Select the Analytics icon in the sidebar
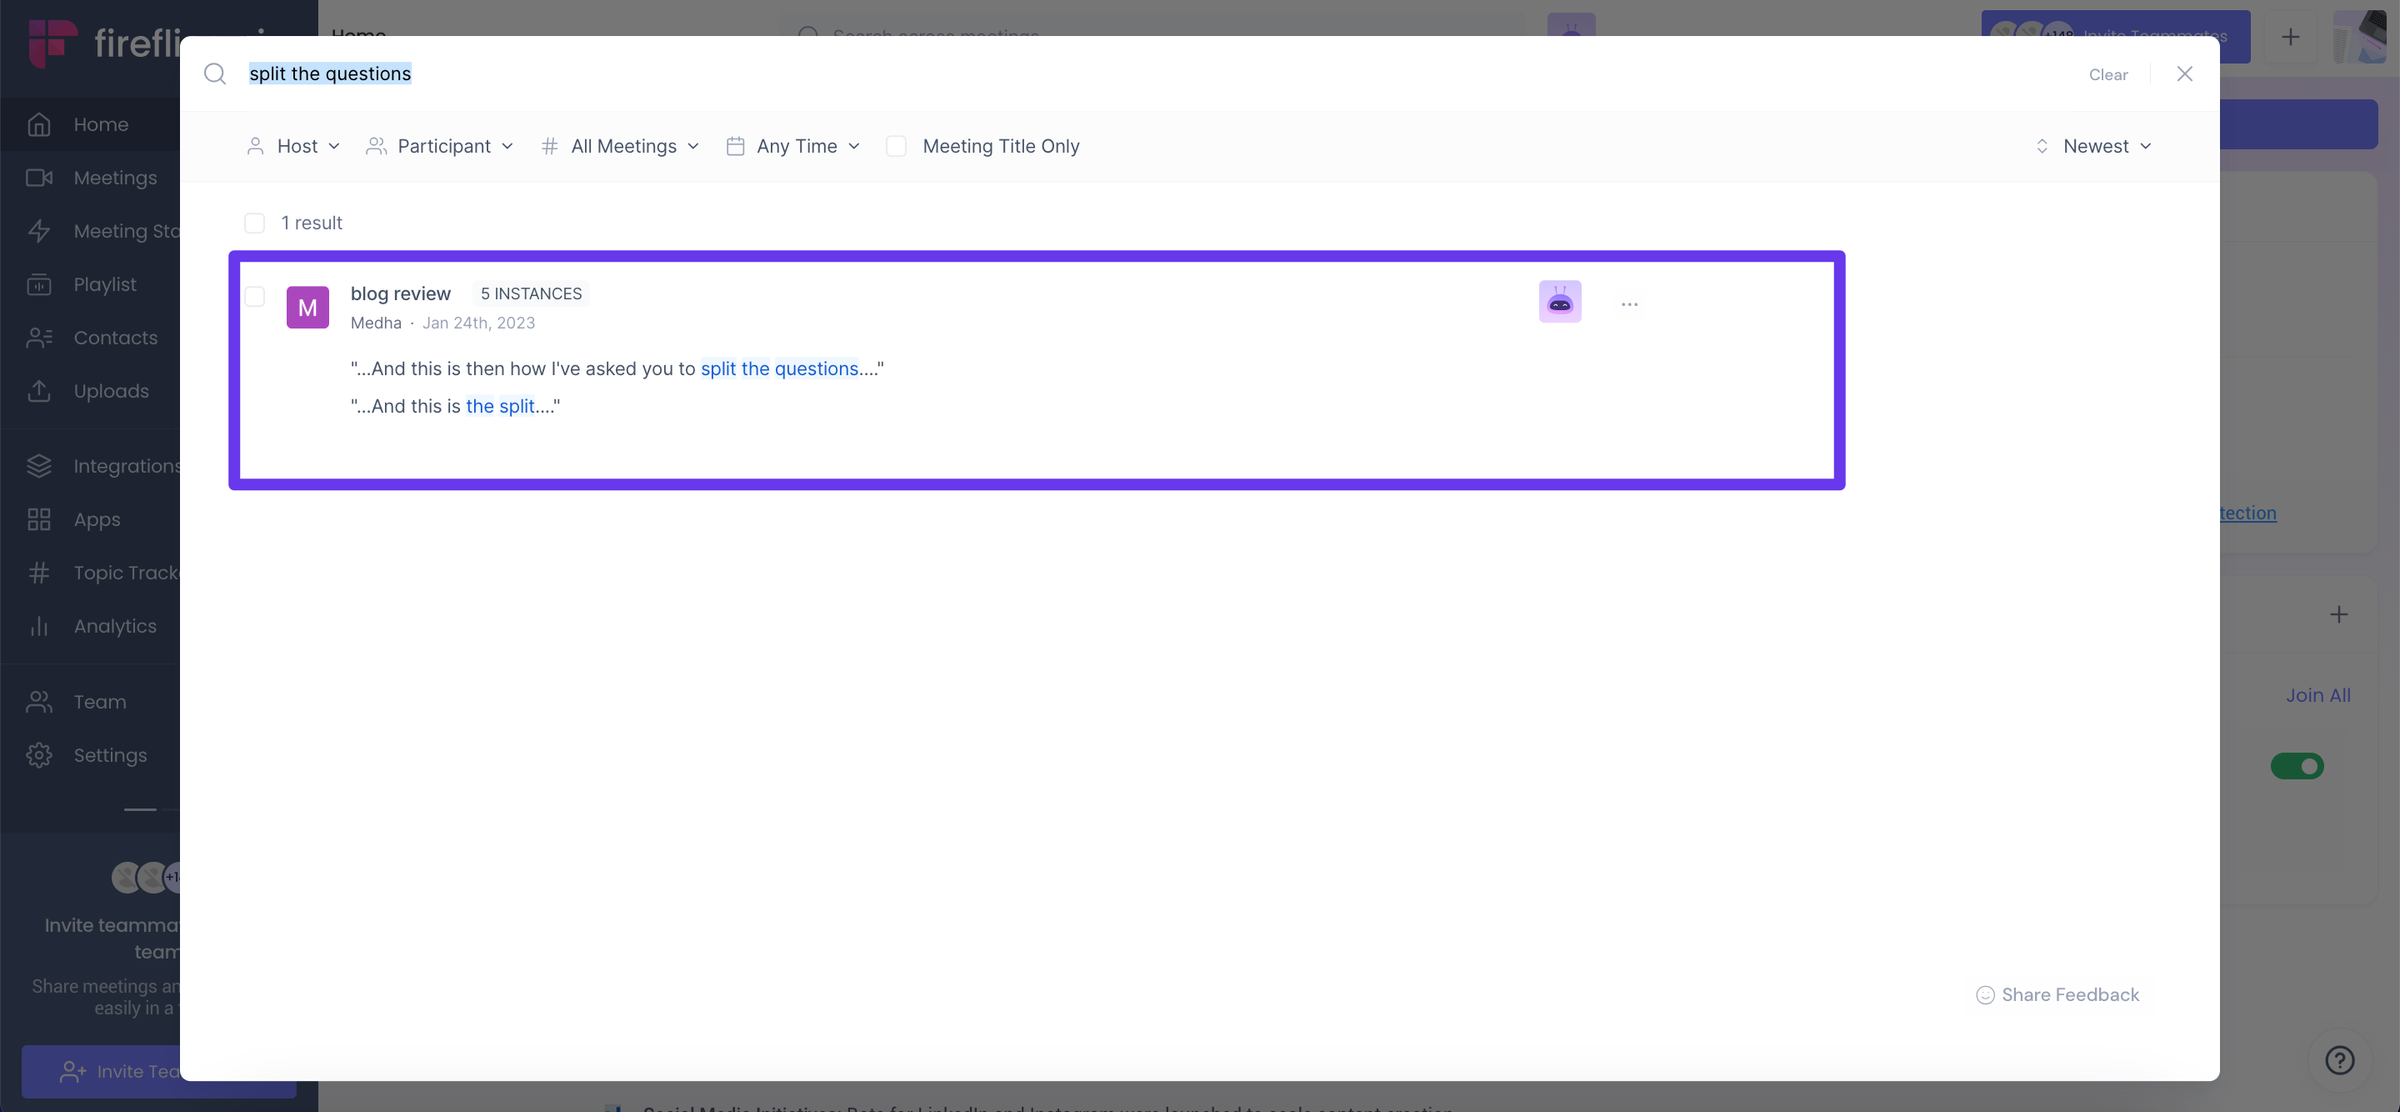Viewport: 2400px width, 1112px height. click(x=39, y=626)
